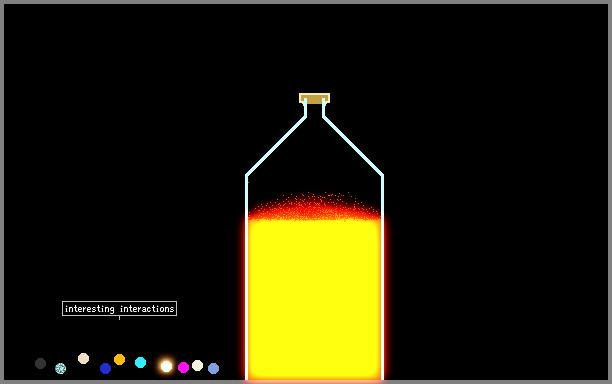Click the empty space inside the bottle above the particles
This screenshot has width=612, height=384.
315,164
